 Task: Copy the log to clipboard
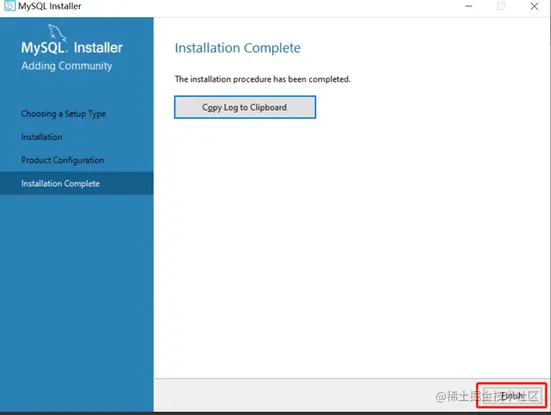click(x=245, y=107)
